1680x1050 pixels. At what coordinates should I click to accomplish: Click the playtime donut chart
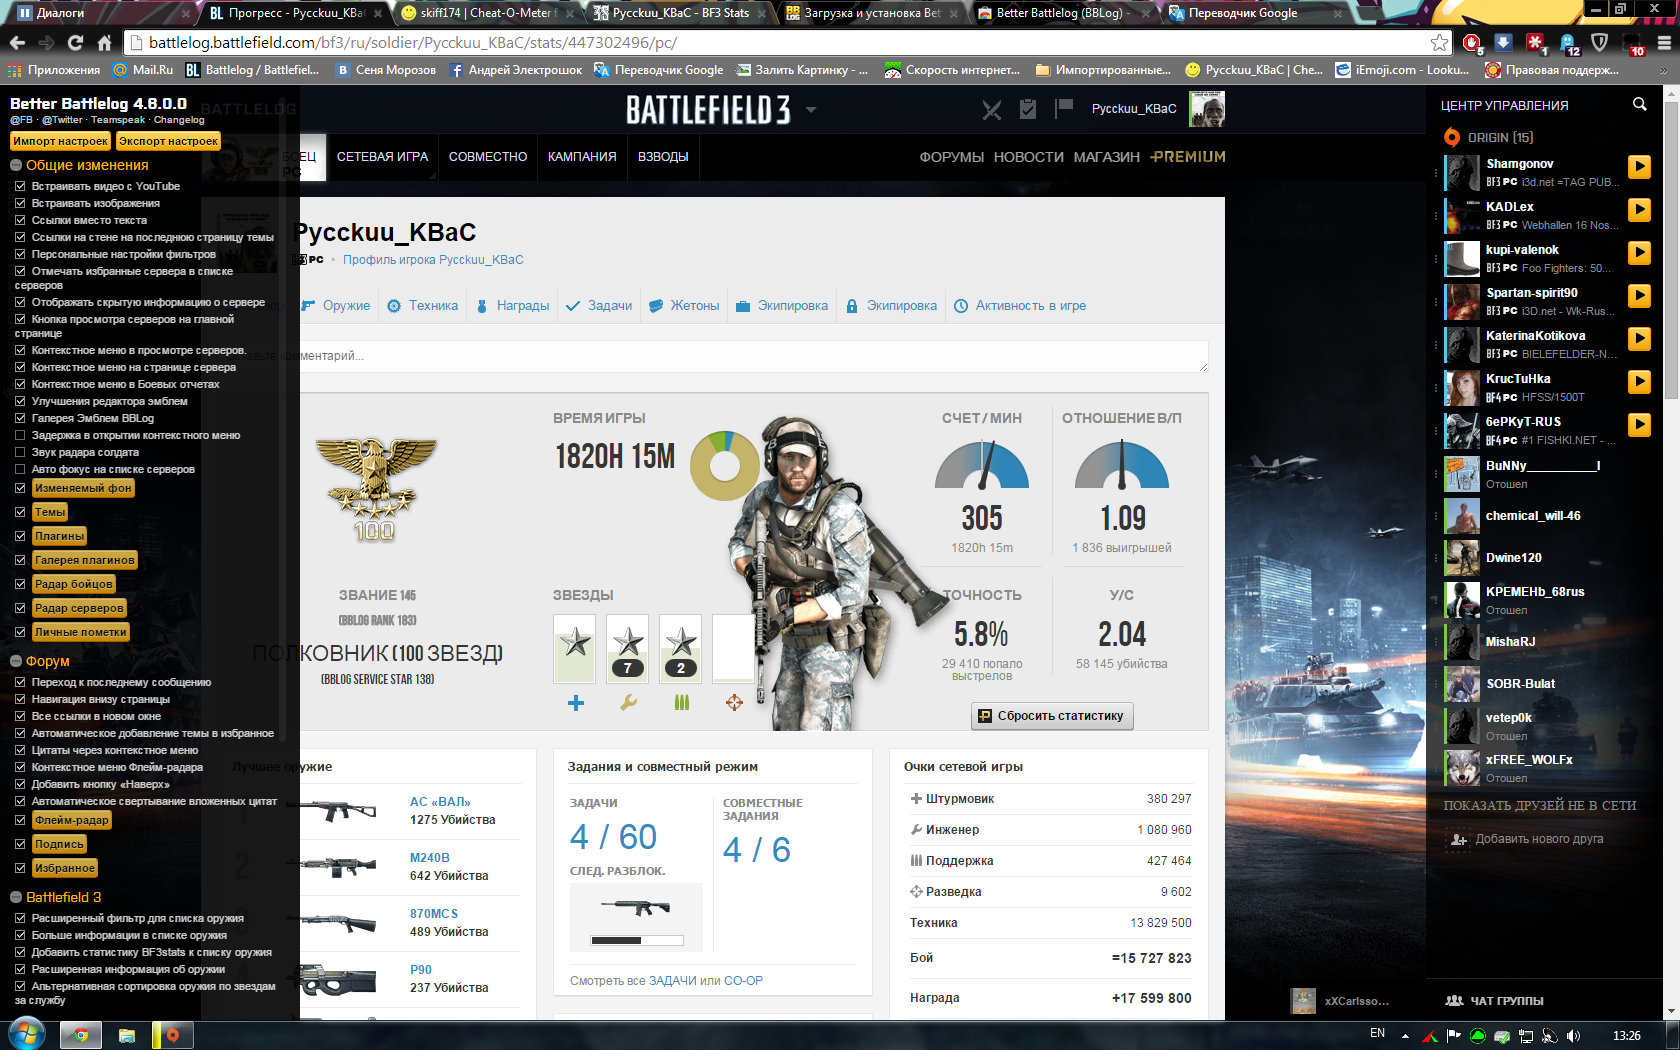pos(724,466)
